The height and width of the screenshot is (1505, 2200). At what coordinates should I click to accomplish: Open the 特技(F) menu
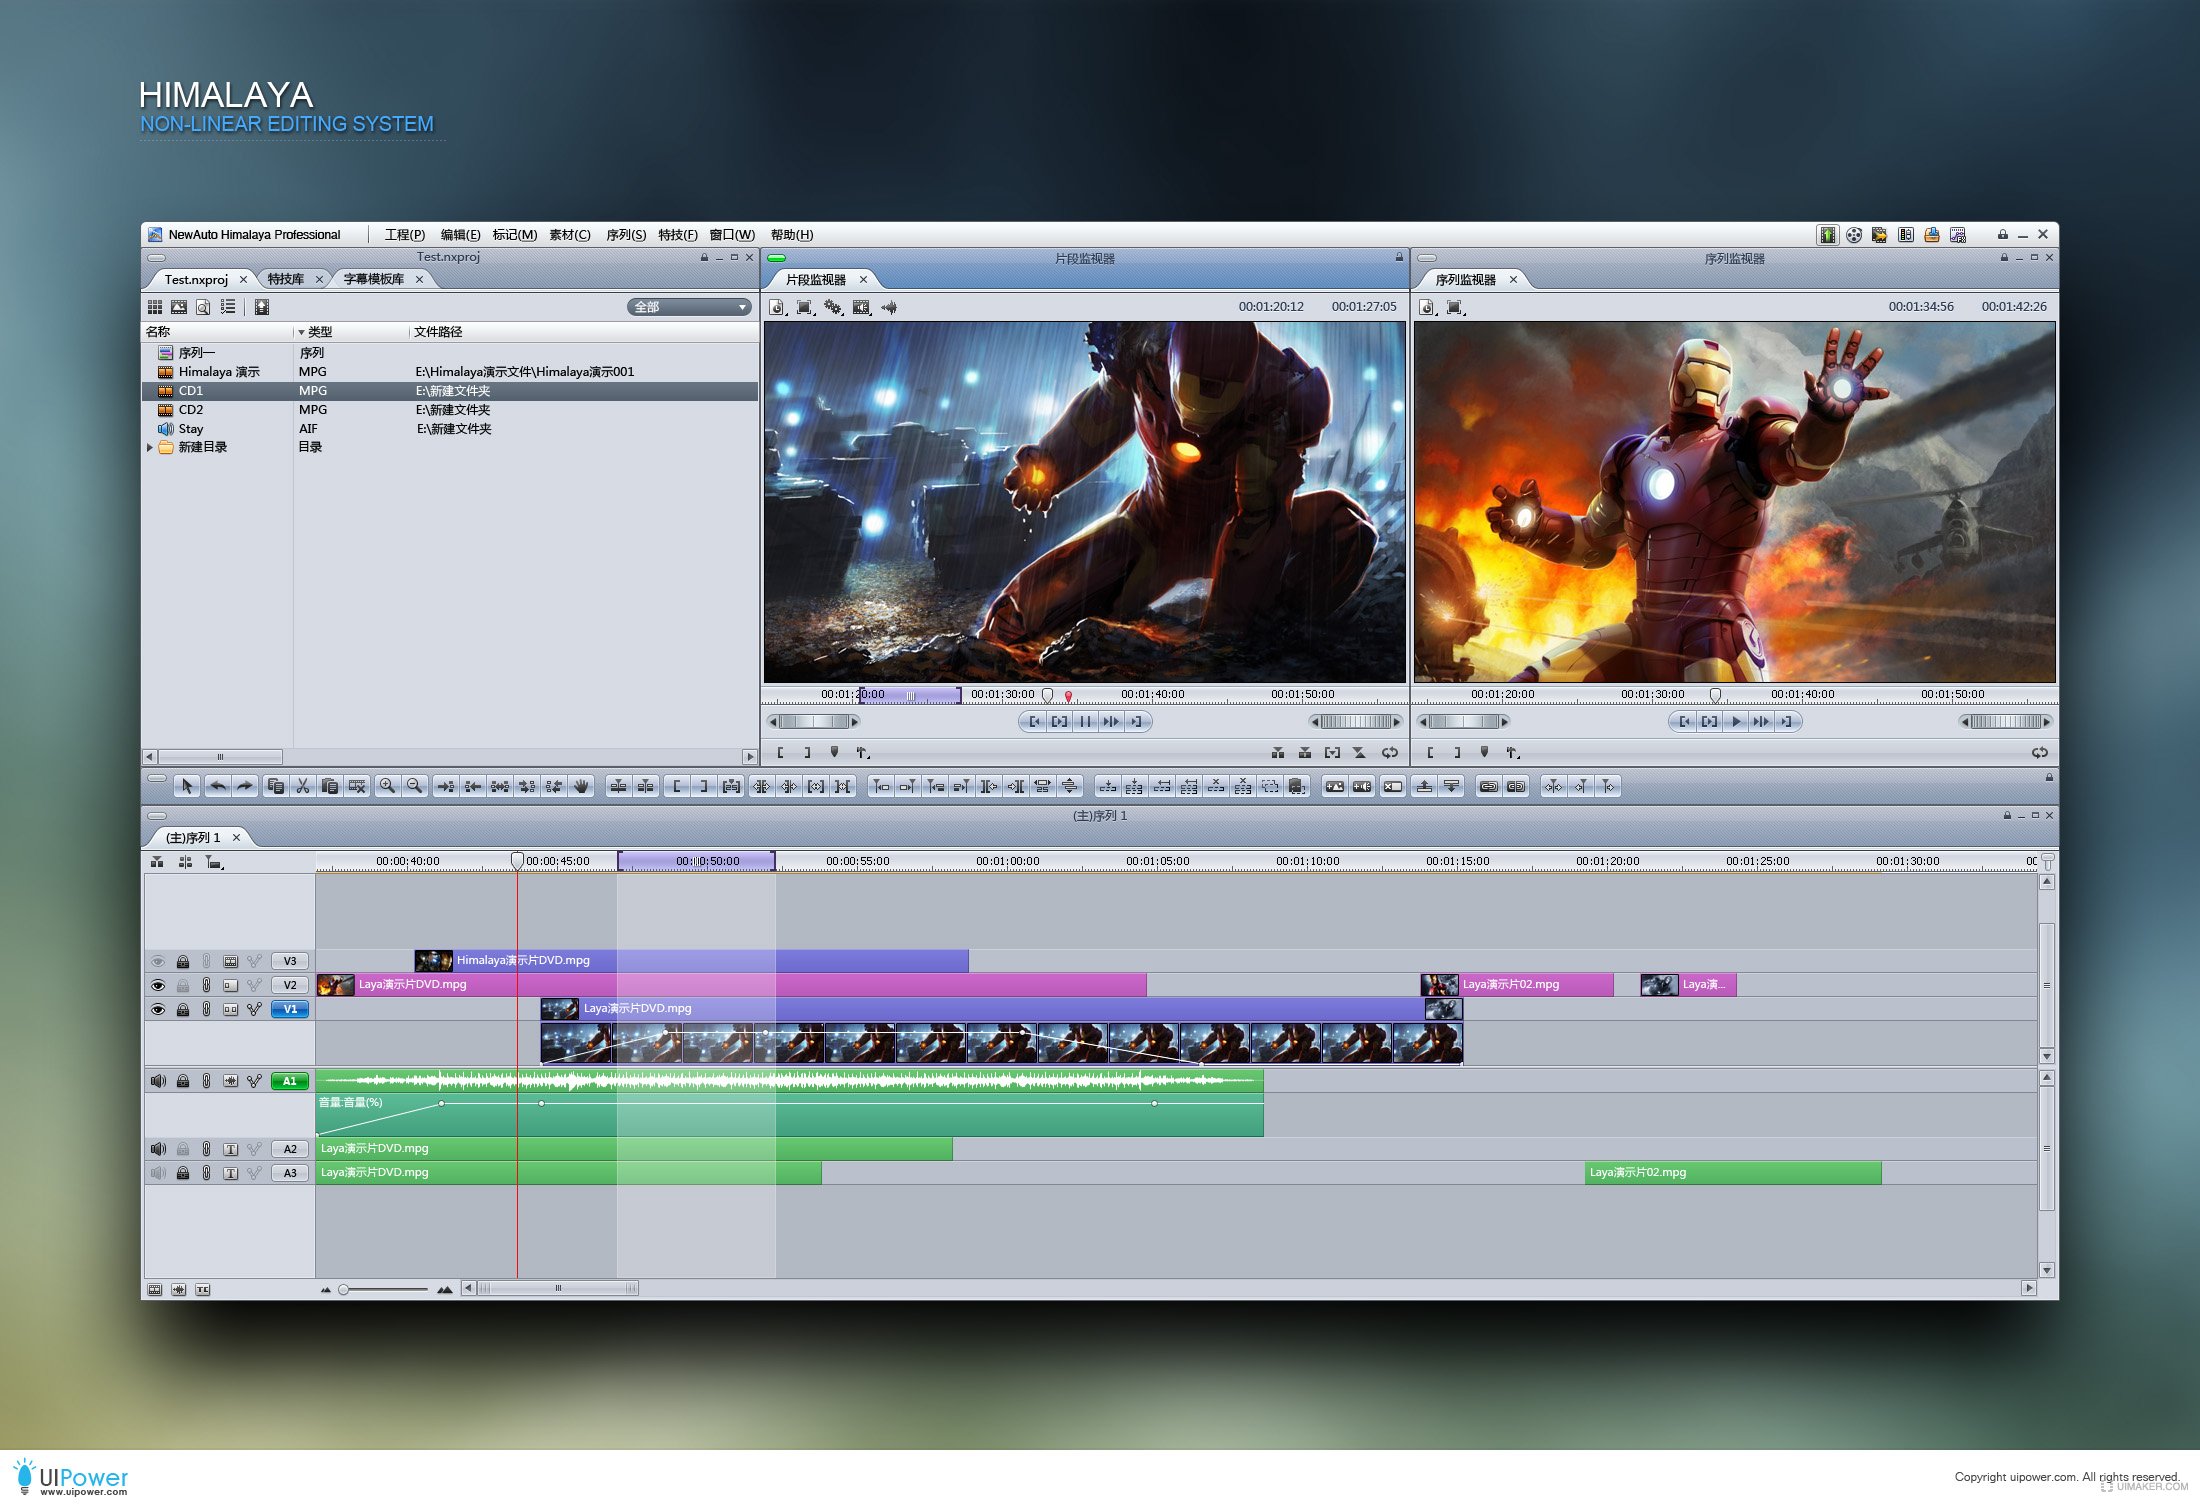click(x=678, y=235)
